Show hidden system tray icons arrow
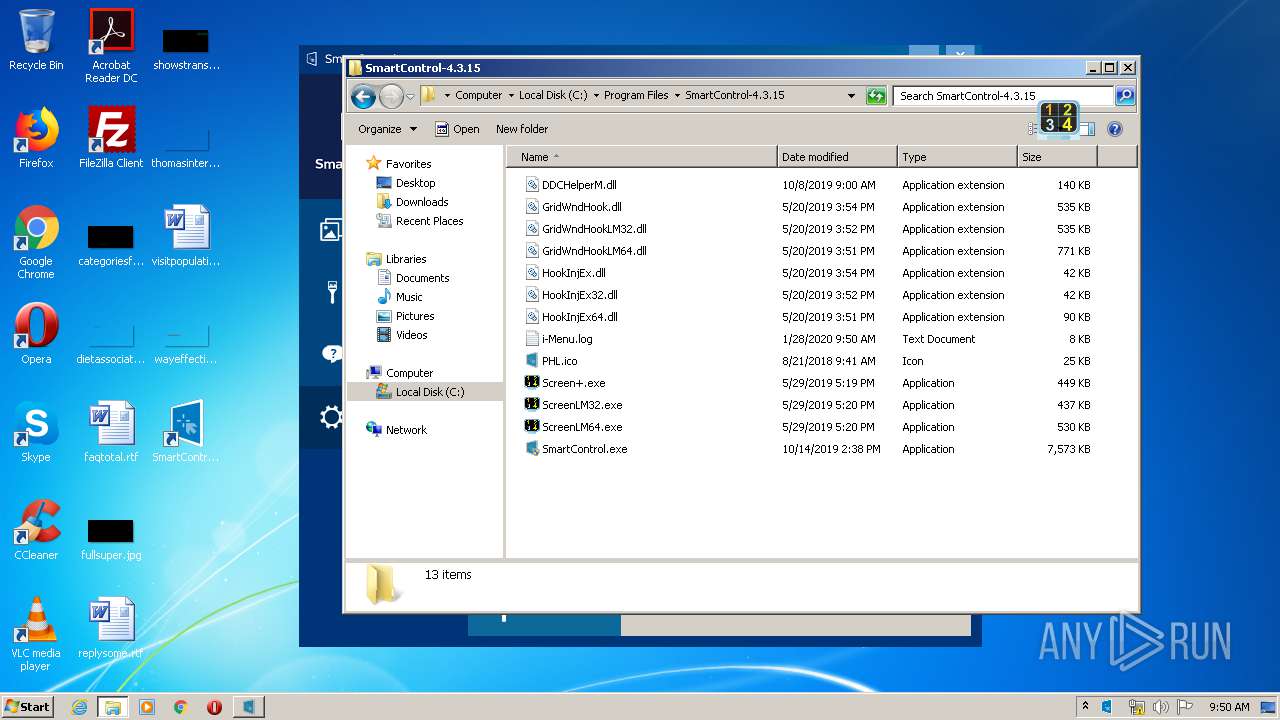1280x720 pixels. (1085, 707)
